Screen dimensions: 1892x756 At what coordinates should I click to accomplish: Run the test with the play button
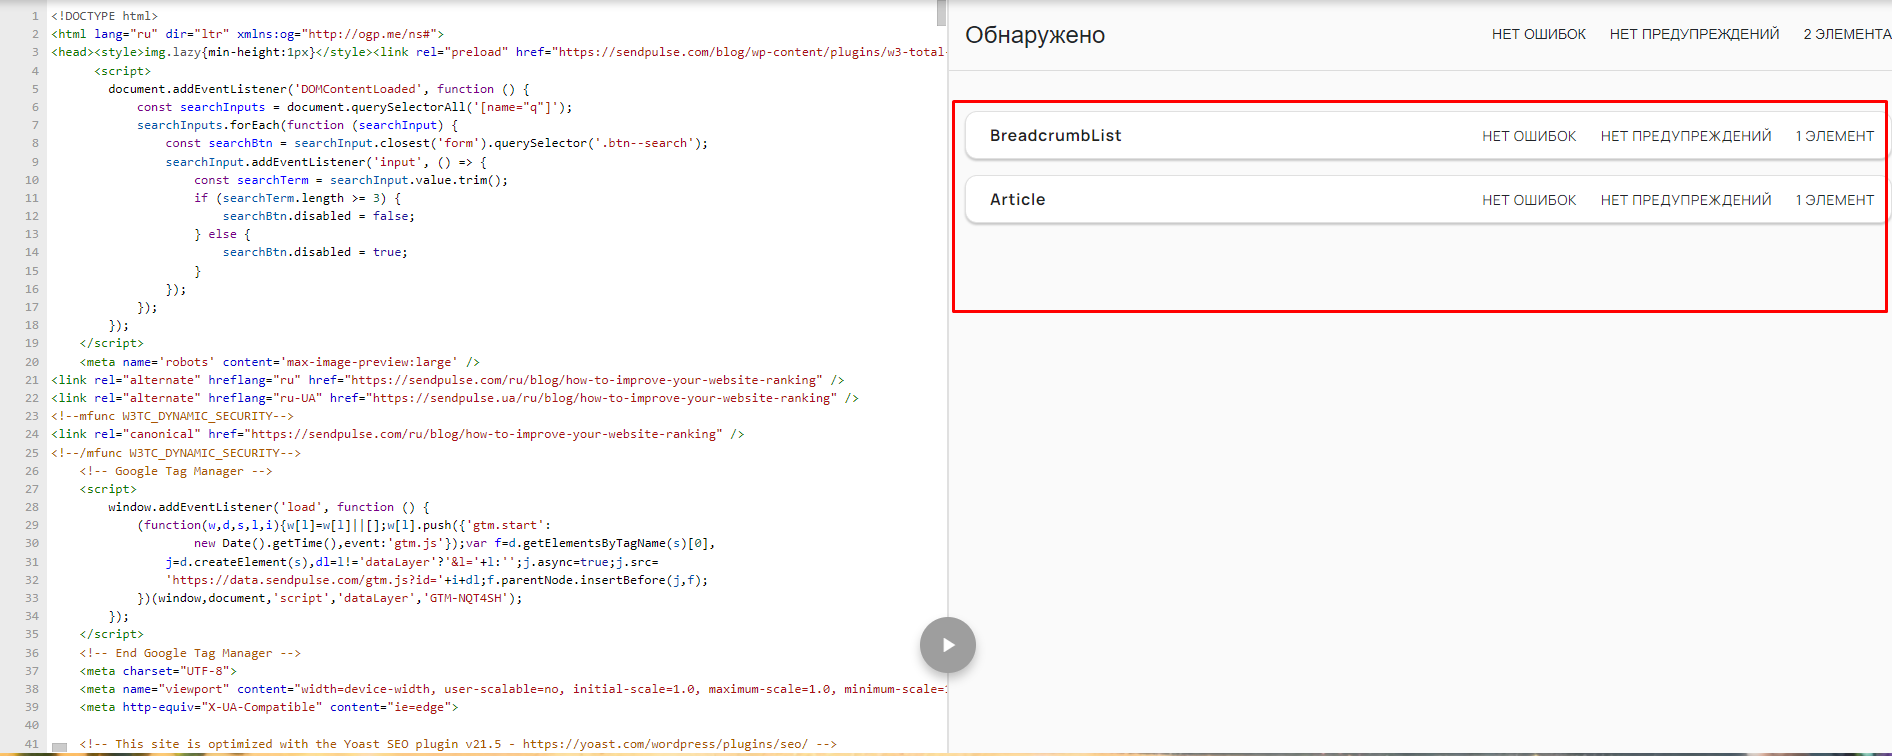pos(947,645)
